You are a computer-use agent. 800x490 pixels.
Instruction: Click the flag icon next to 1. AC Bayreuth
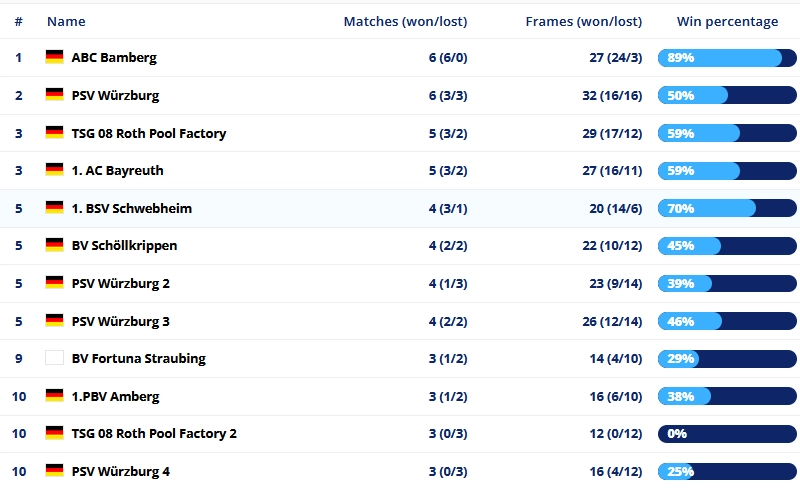tap(54, 171)
